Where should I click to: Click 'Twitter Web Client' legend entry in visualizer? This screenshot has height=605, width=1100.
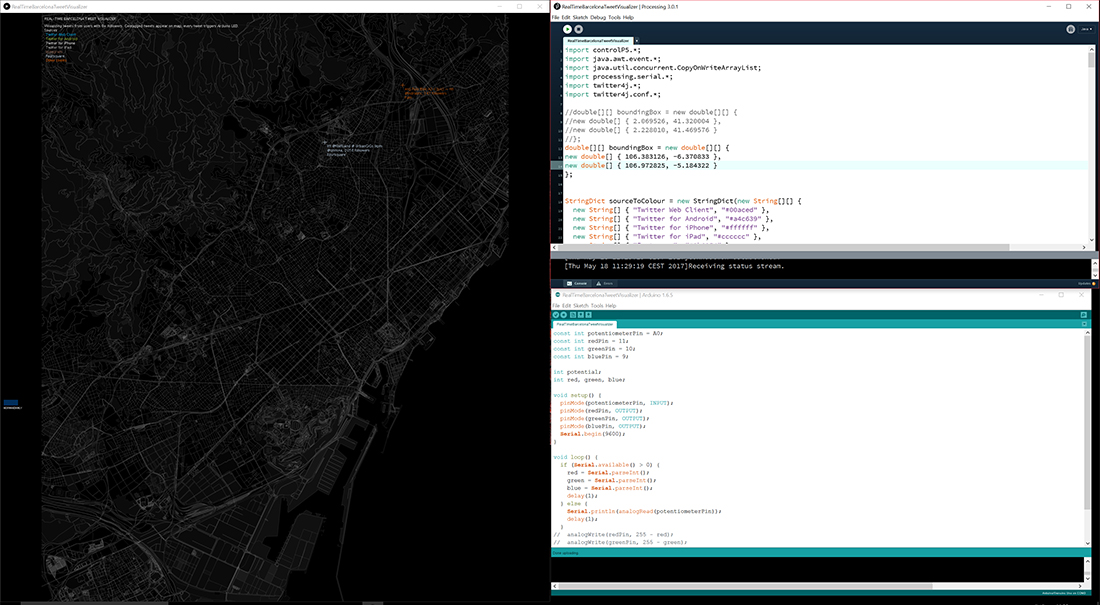pos(61,34)
